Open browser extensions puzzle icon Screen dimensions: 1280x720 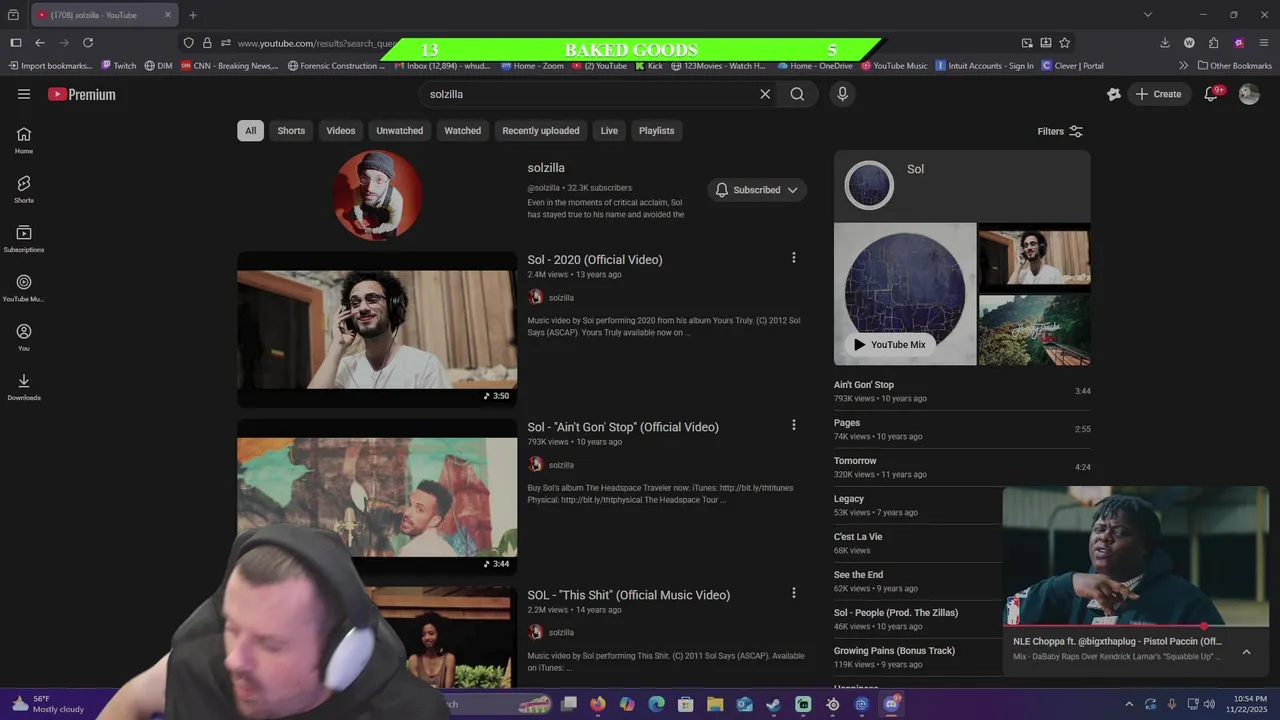click(x=1214, y=43)
